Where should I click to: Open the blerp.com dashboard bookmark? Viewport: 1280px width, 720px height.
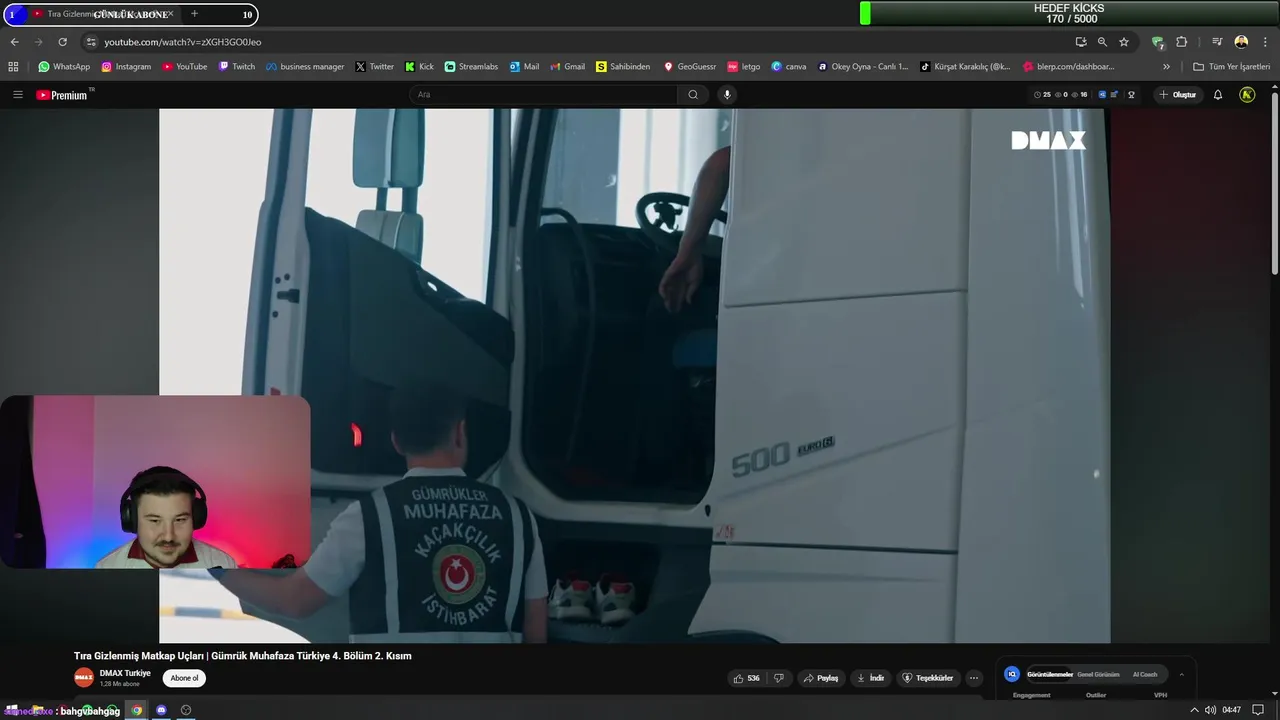point(1068,67)
